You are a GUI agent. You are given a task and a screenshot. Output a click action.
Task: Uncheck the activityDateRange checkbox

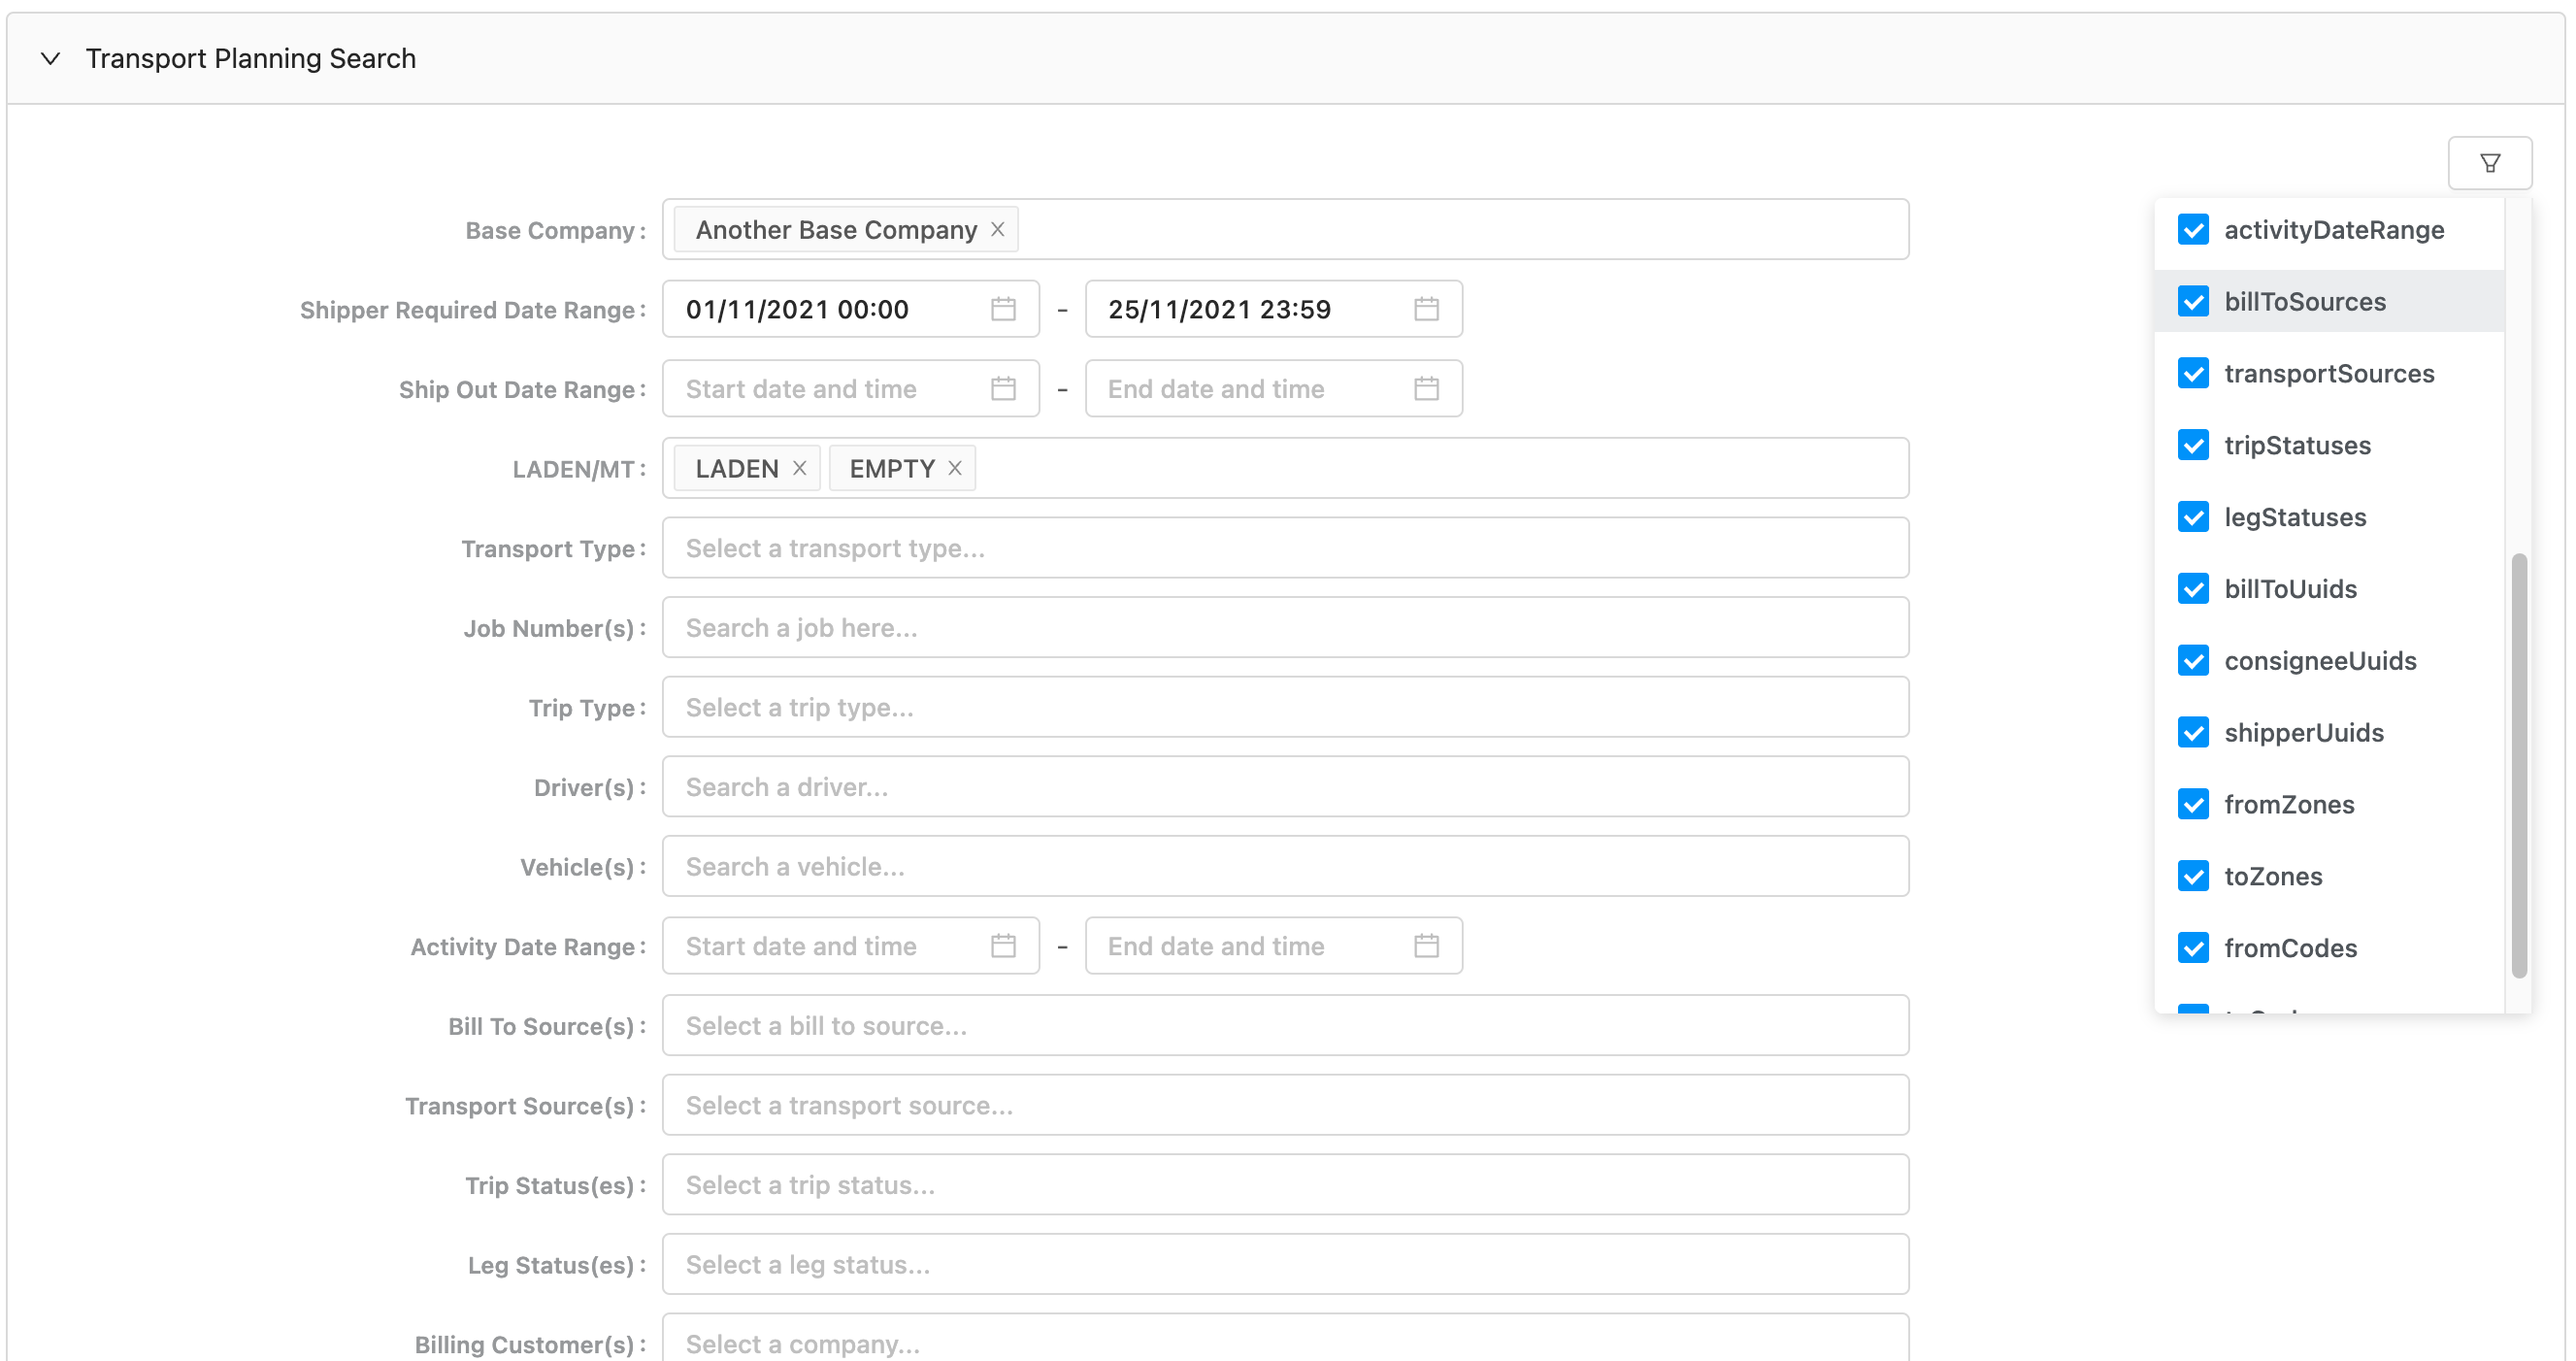tap(2193, 230)
